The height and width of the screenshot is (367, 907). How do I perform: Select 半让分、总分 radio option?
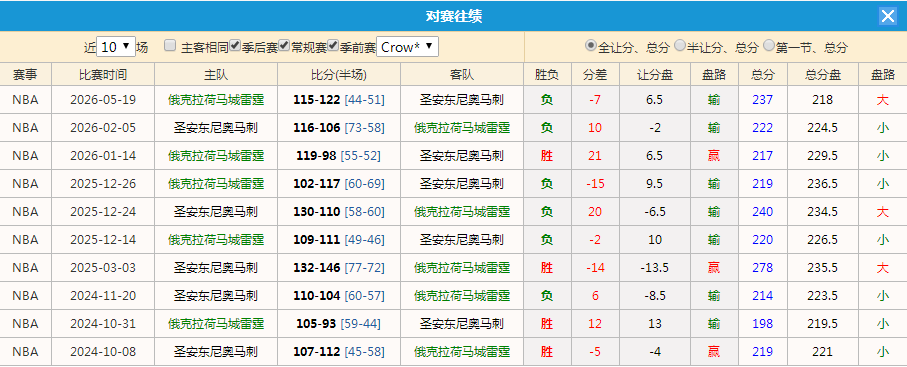click(680, 46)
